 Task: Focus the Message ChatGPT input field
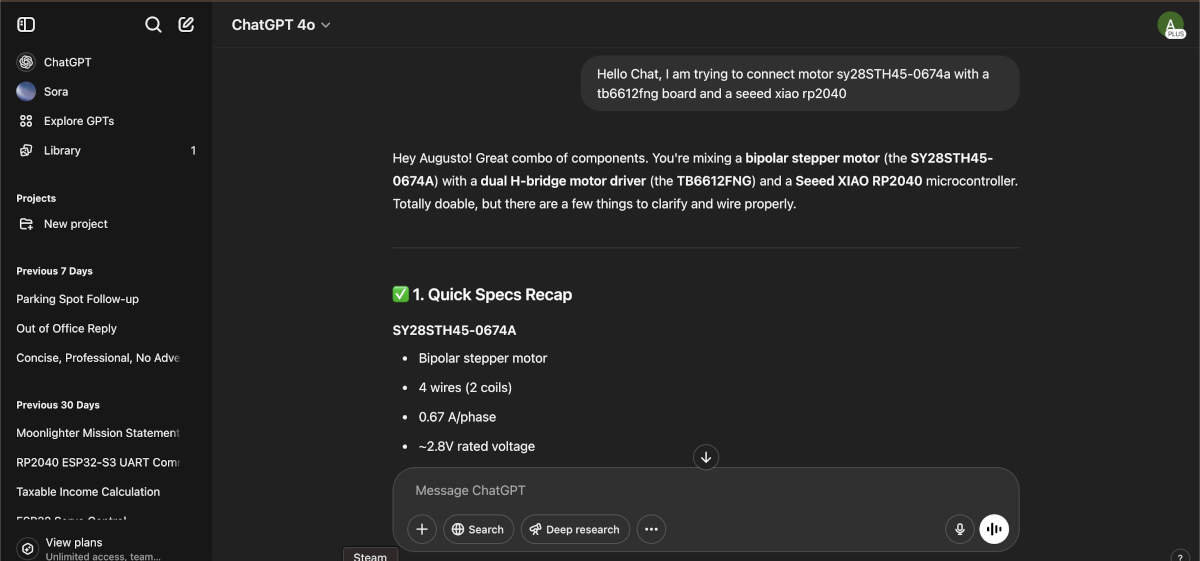[x=705, y=490]
